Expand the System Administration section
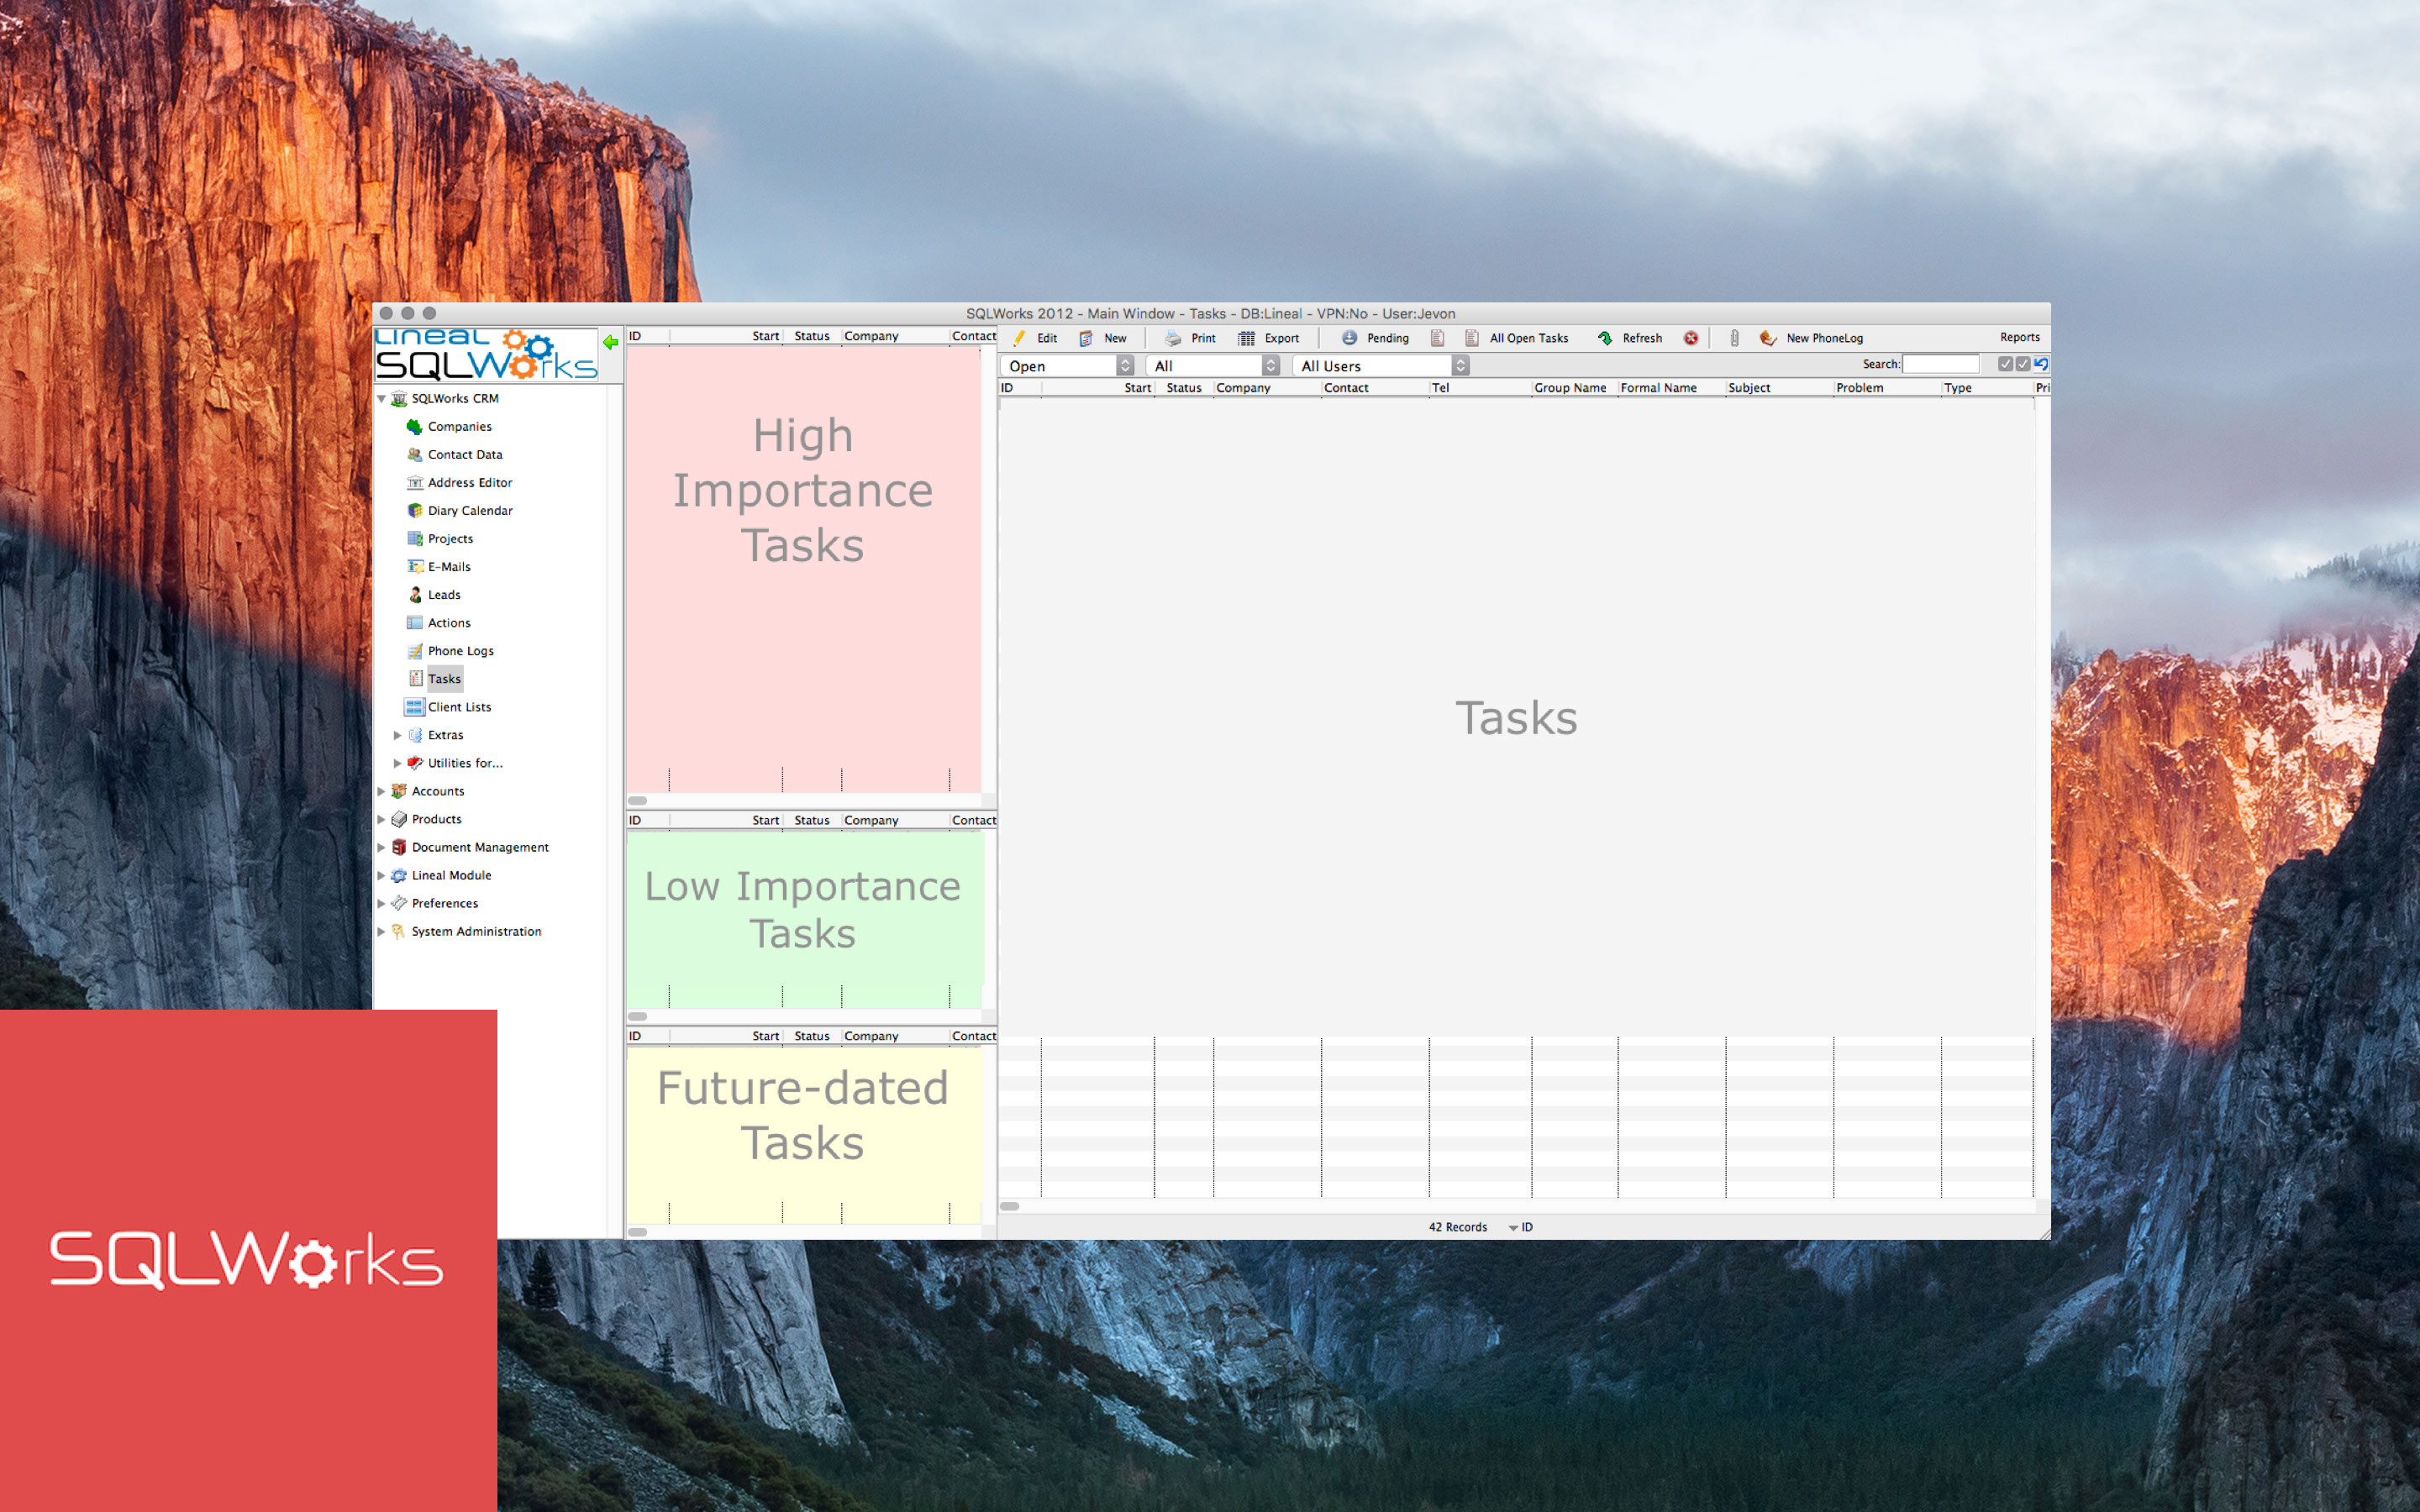The image size is (2420, 1512). coord(382,931)
